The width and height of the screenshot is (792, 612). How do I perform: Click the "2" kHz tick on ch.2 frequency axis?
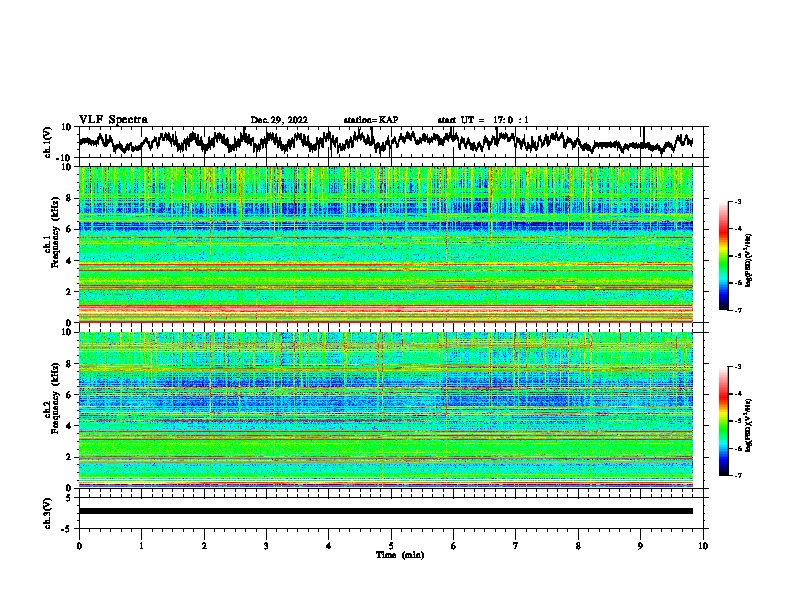click(69, 457)
